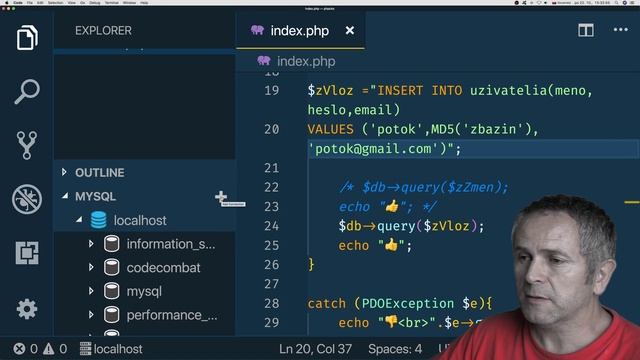The height and width of the screenshot is (360, 640).
Task: Open the Explorer view in the activity bar
Action: point(27,38)
